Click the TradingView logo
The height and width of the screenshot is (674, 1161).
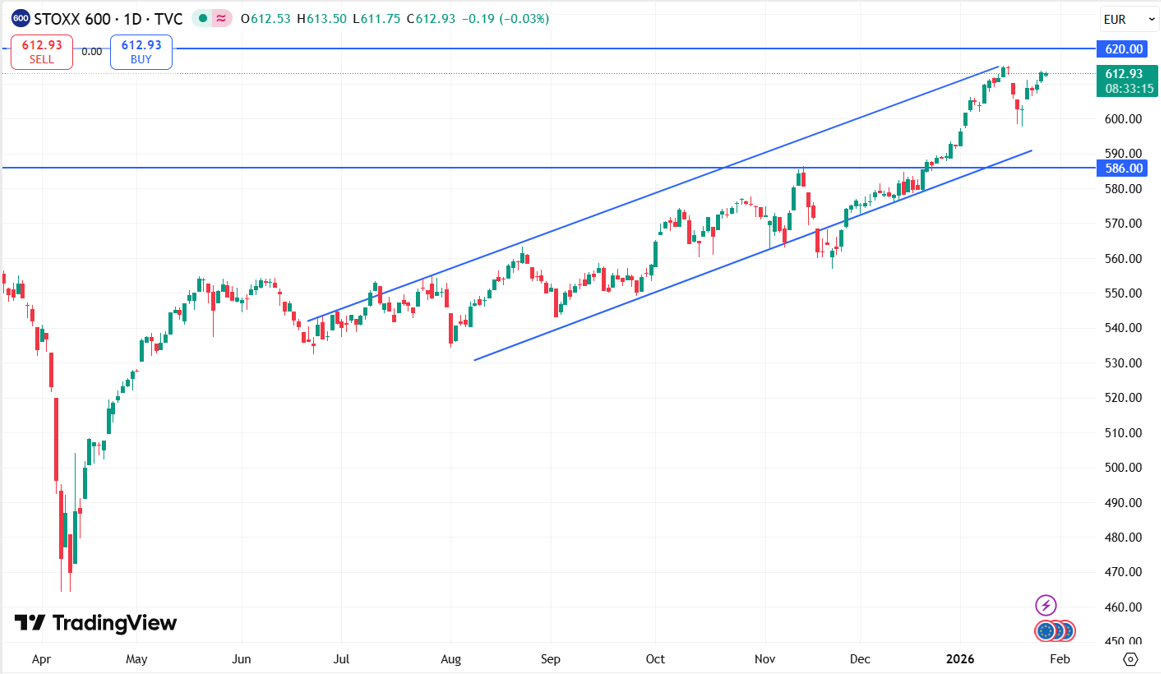96,623
